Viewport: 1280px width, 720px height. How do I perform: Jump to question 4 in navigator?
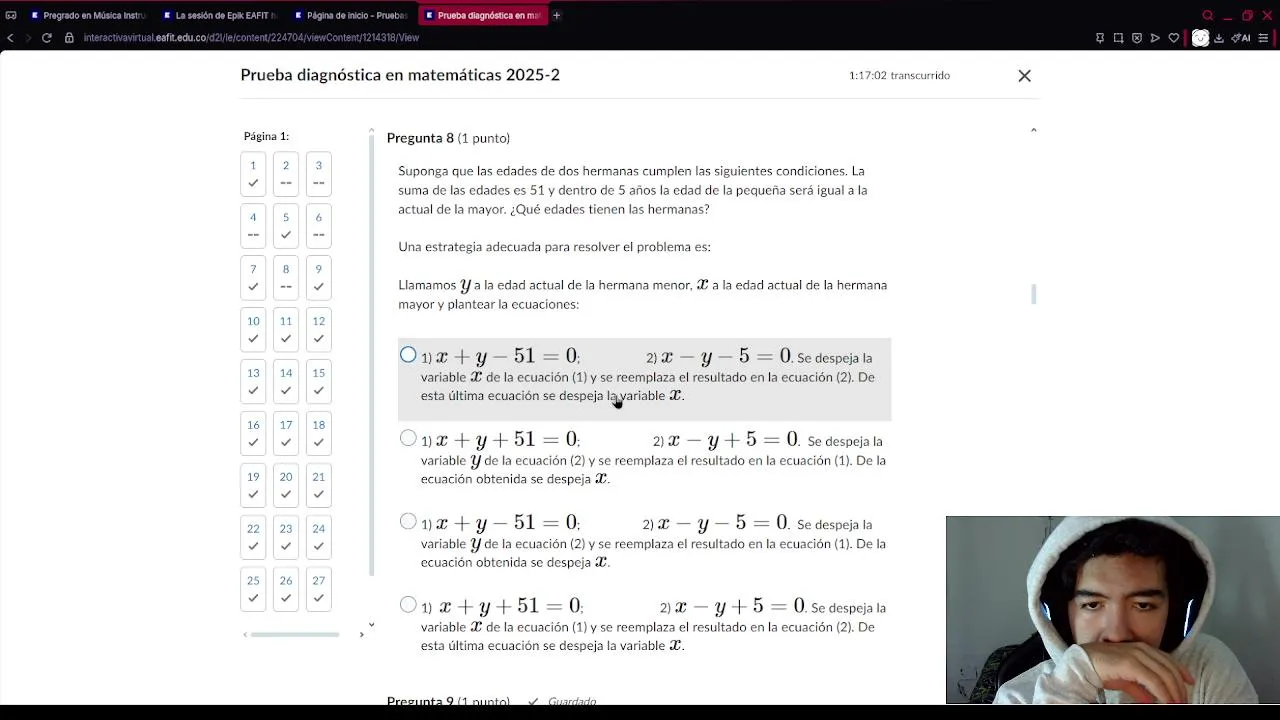click(253, 226)
